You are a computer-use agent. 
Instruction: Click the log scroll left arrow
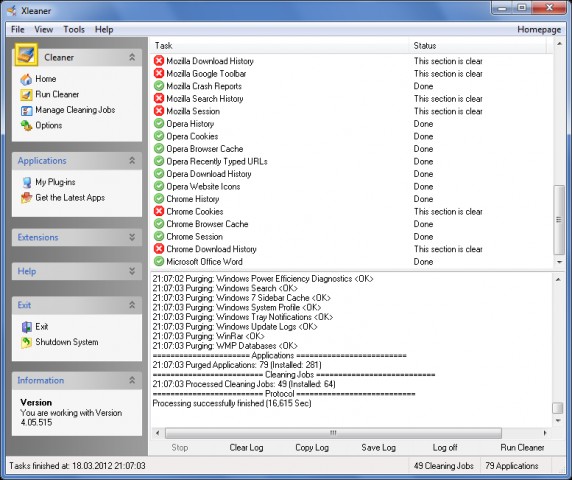click(157, 433)
